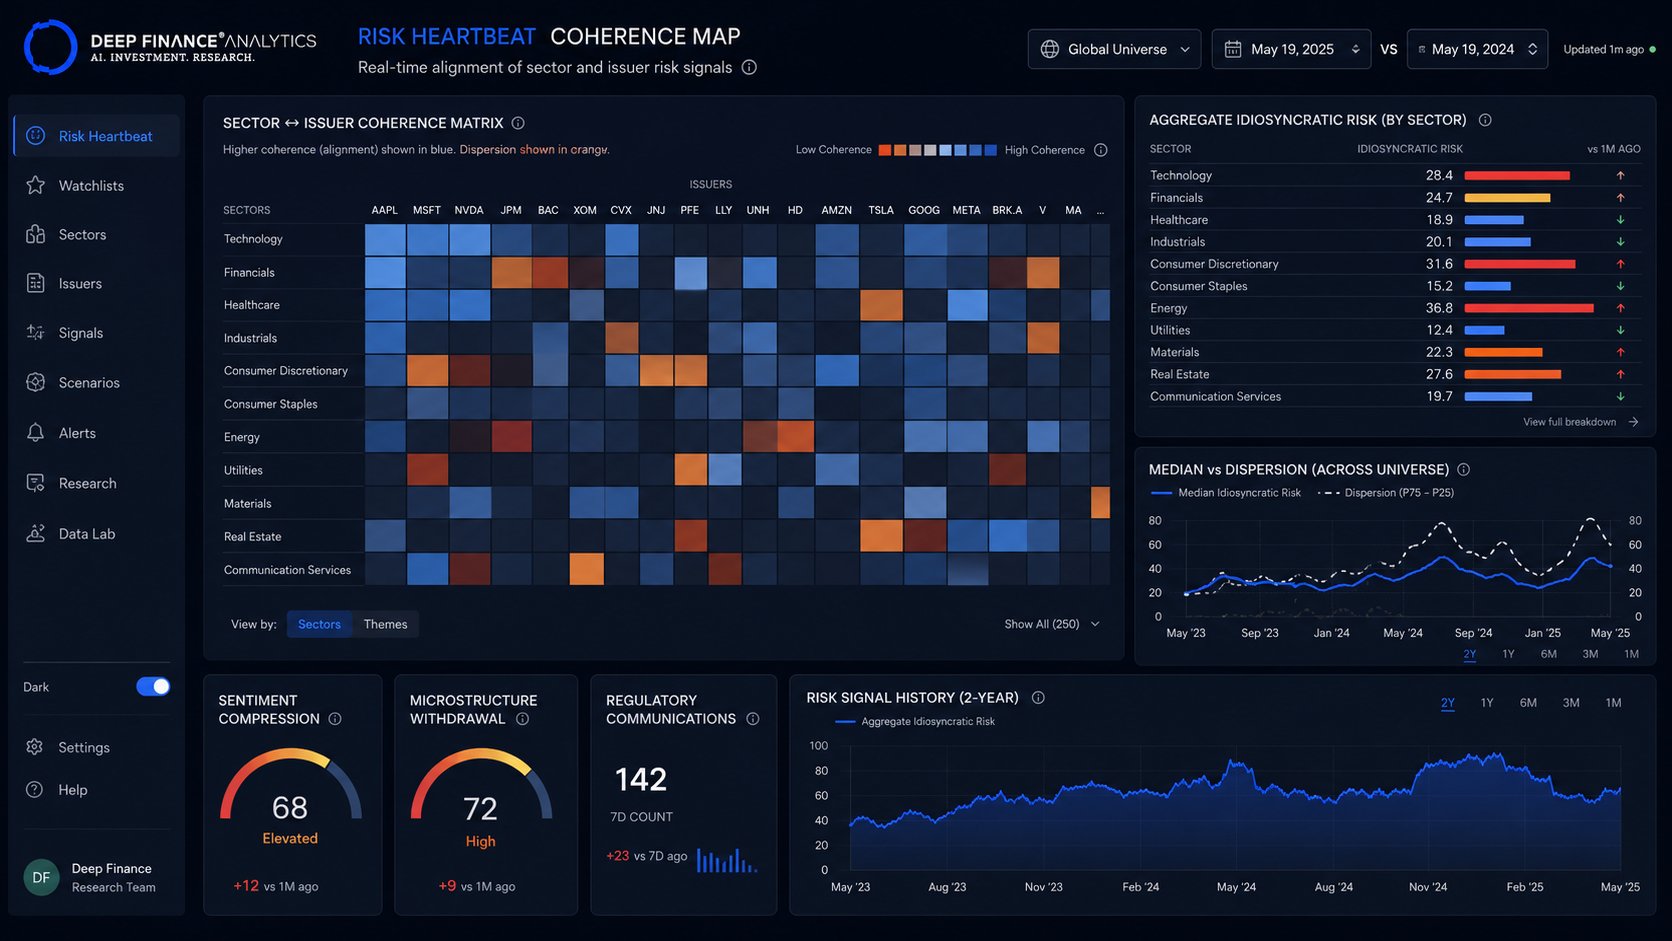Screen dimensions: 1672x941
Task: Click the Real Estate sector row label in matrix
Action: click(x=252, y=536)
